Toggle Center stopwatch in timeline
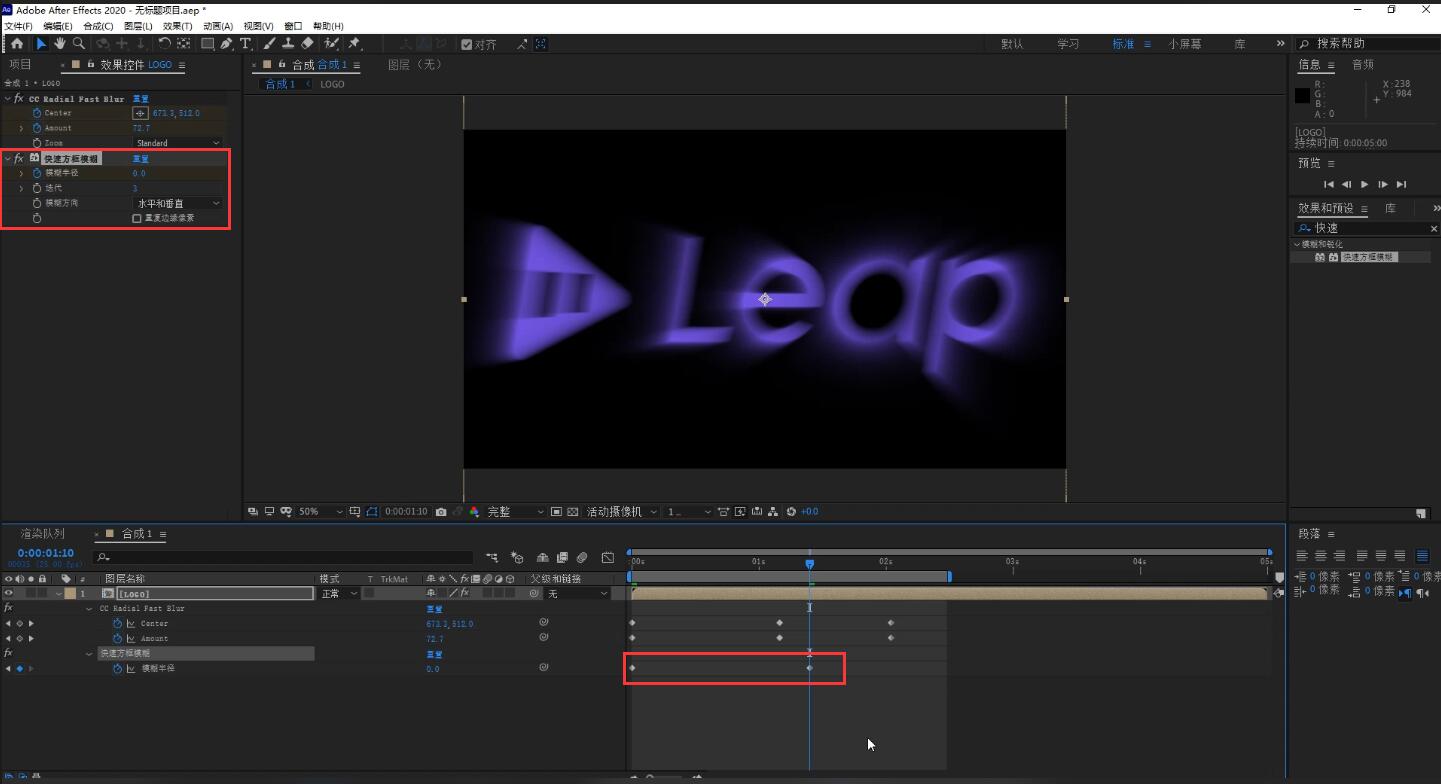Viewport: 1441px width, 784px height. (117, 623)
